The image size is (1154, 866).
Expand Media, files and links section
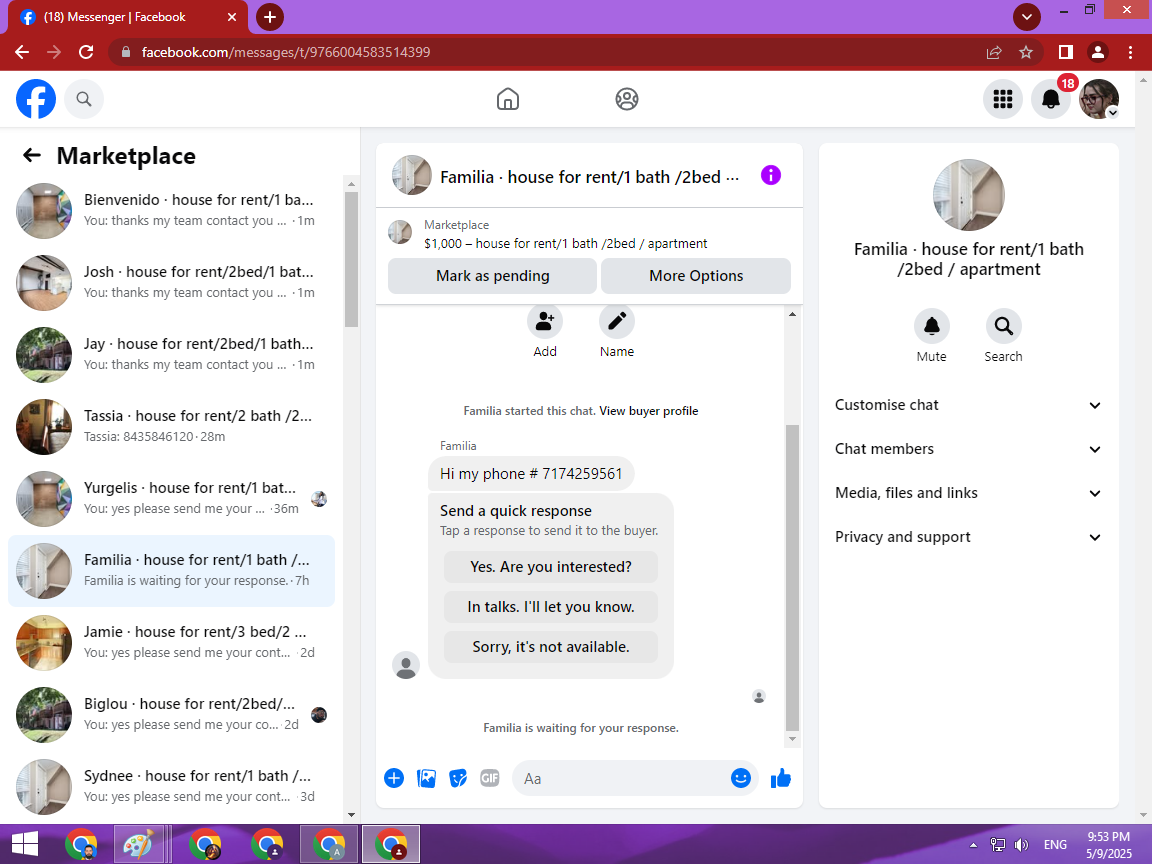coord(968,493)
